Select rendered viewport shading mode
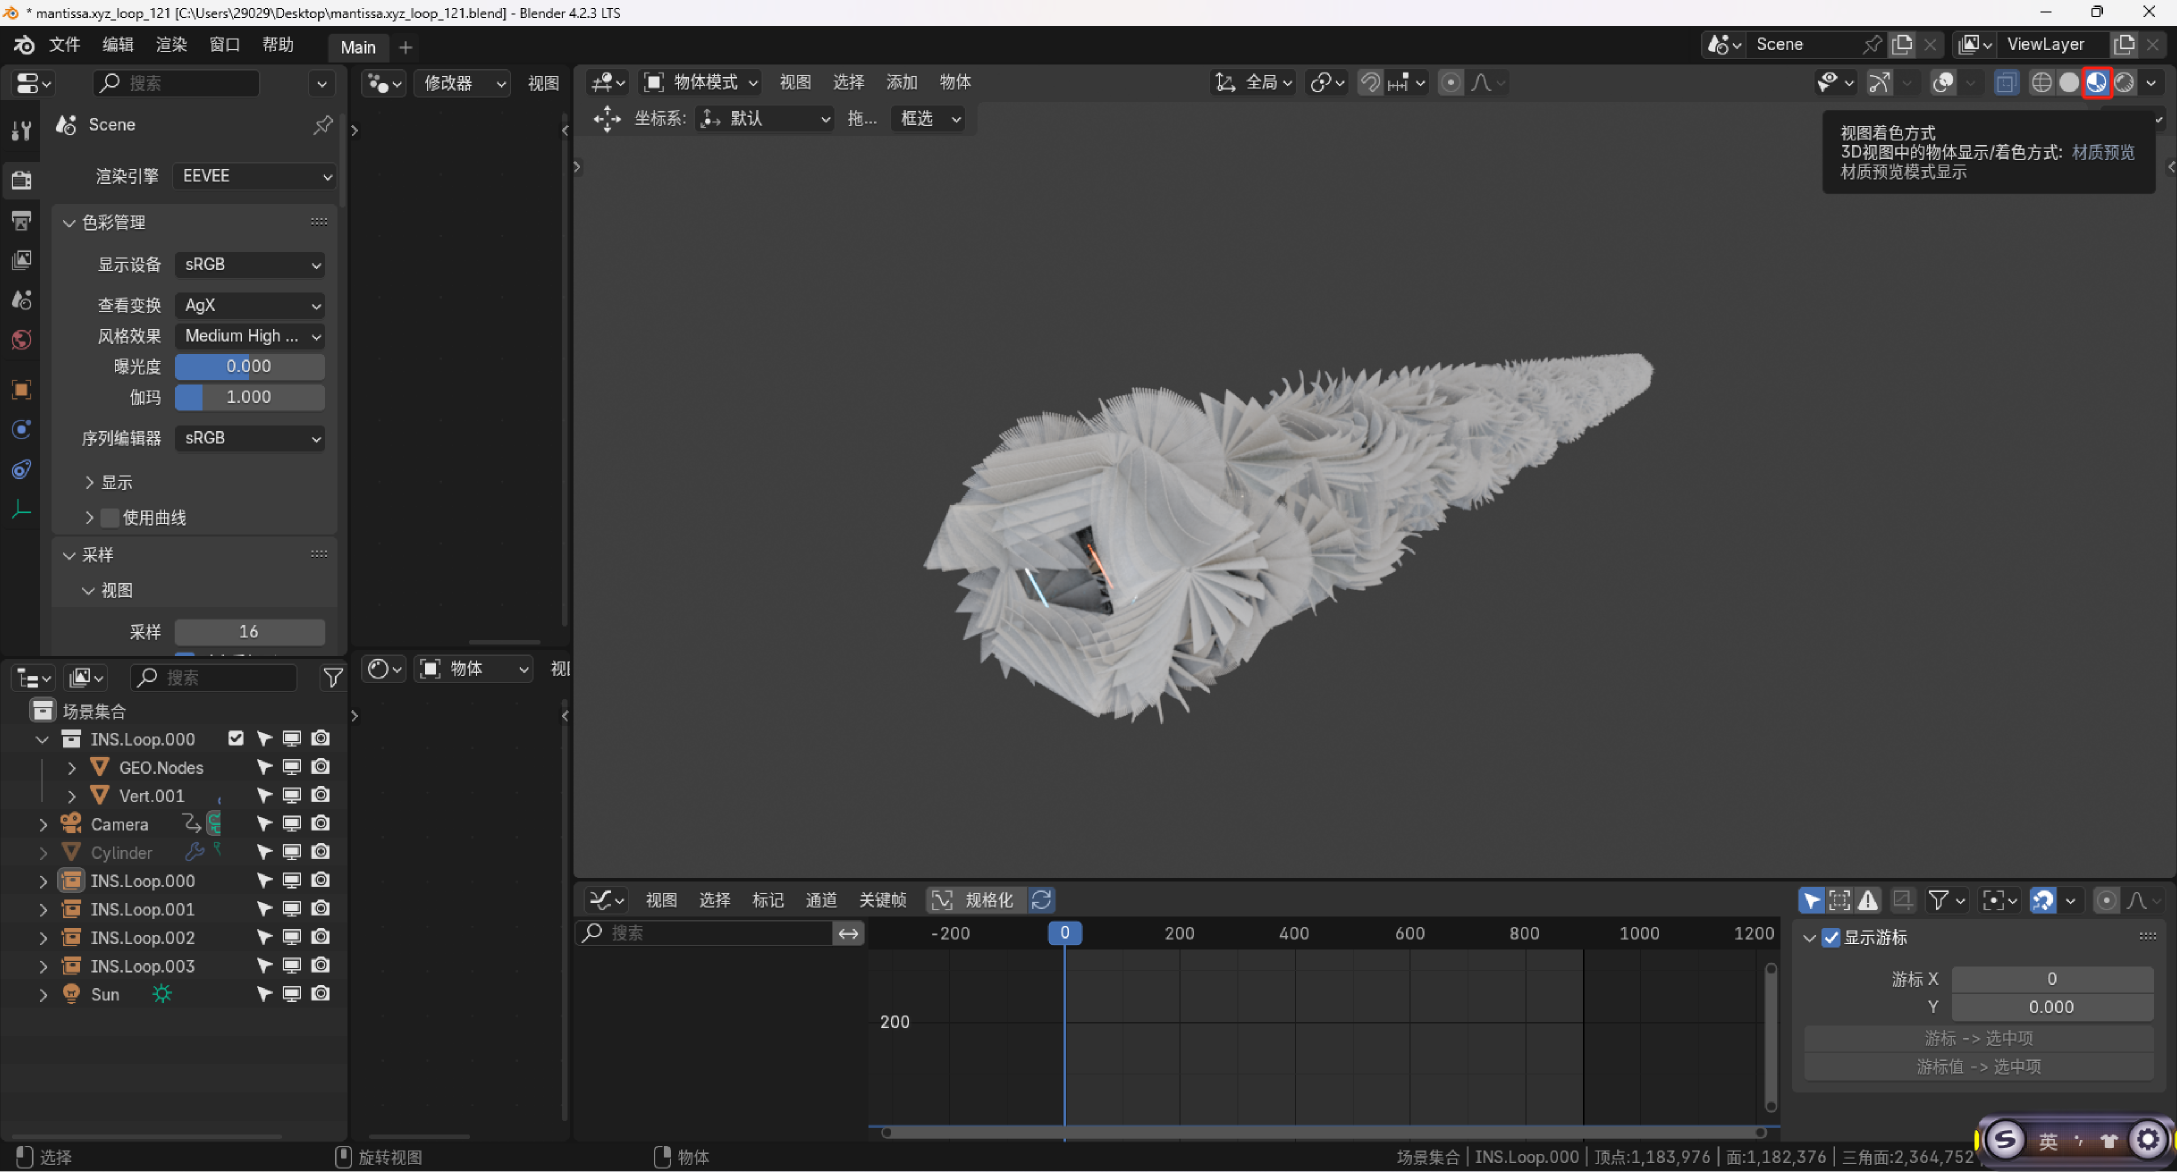 point(2124,83)
